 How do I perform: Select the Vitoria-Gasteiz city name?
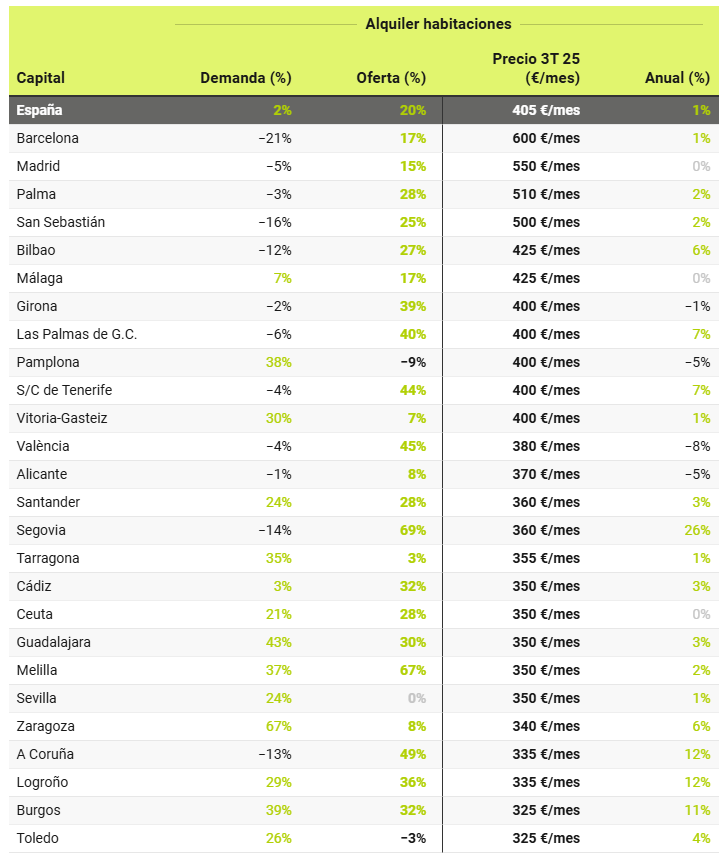[x=62, y=418]
